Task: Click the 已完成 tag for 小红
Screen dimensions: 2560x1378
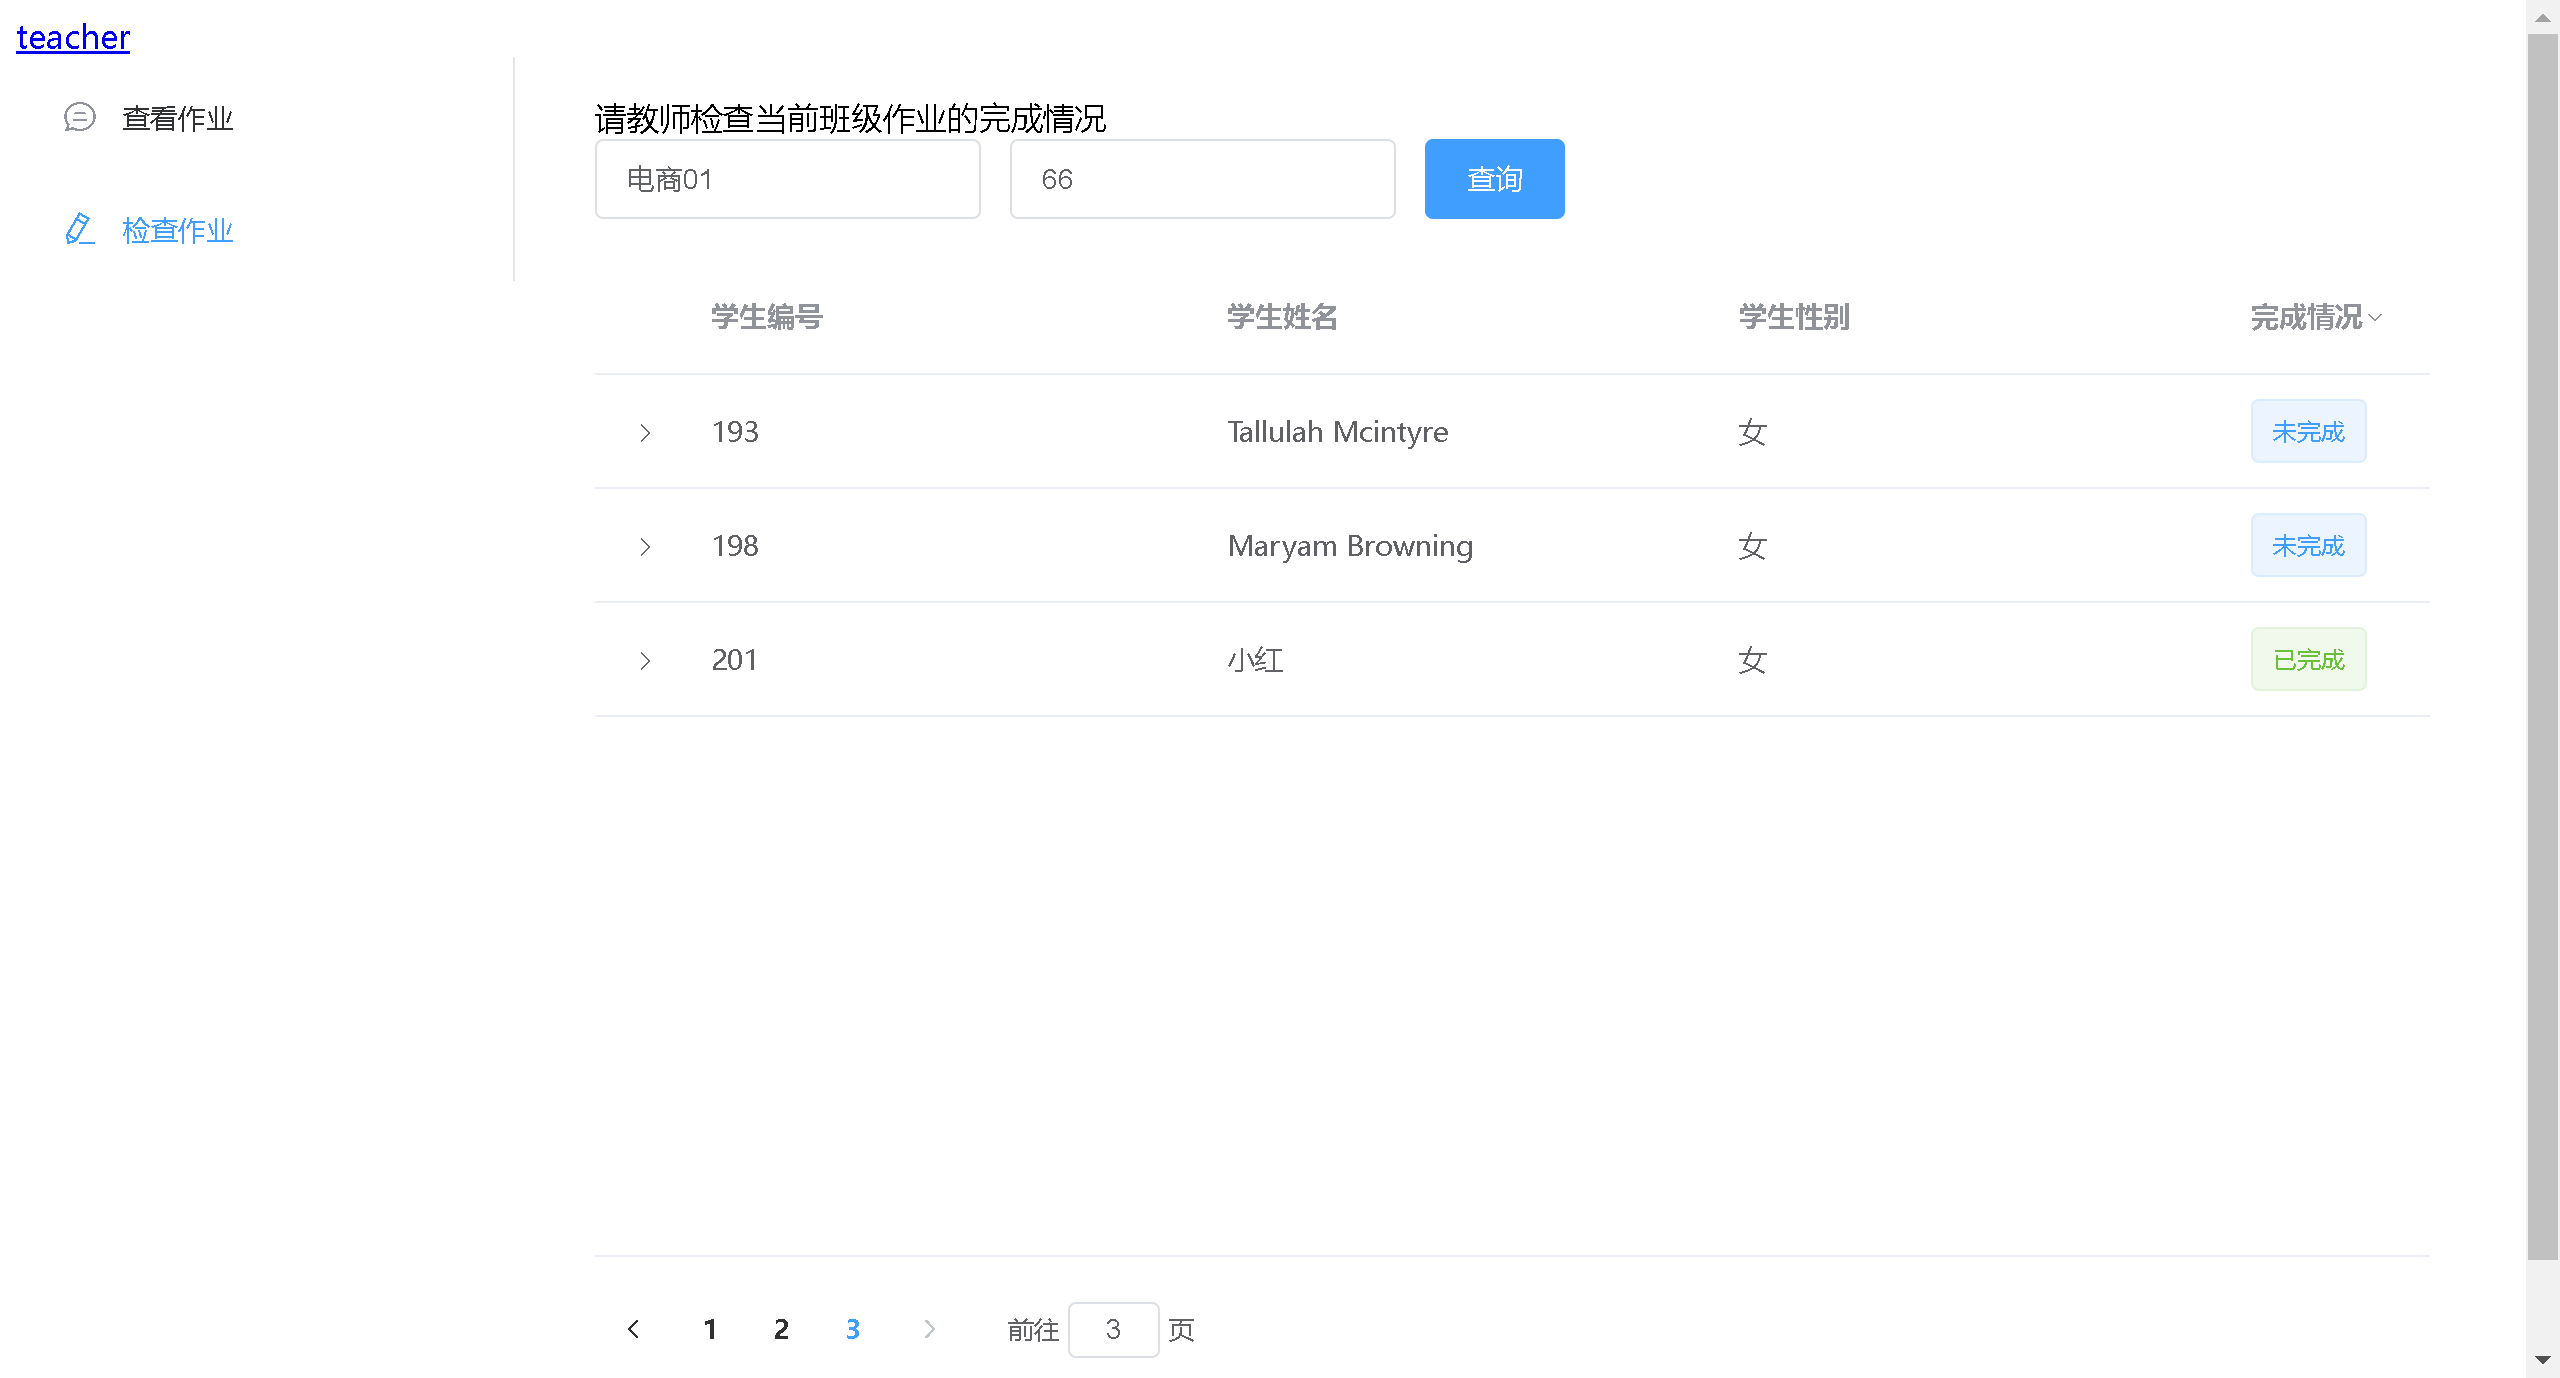Action: (x=2308, y=659)
